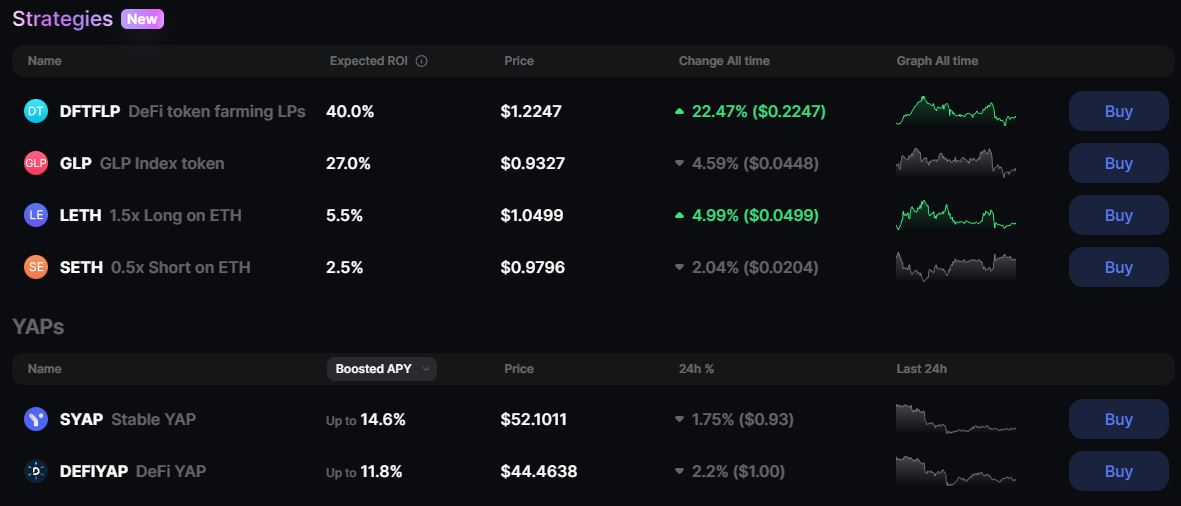
Task: Click the LETH token icon
Action: 36,215
